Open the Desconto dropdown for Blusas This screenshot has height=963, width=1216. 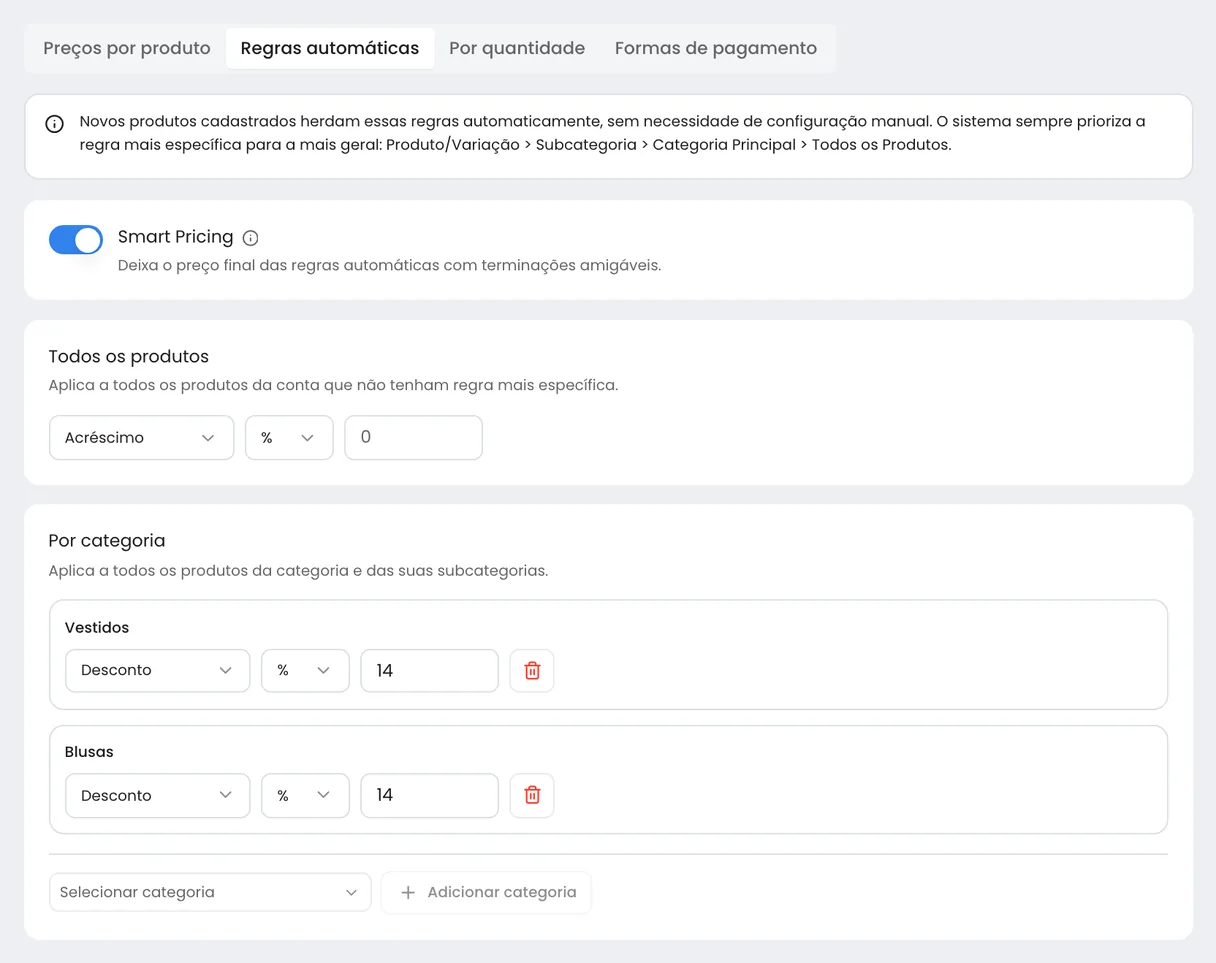coord(157,795)
